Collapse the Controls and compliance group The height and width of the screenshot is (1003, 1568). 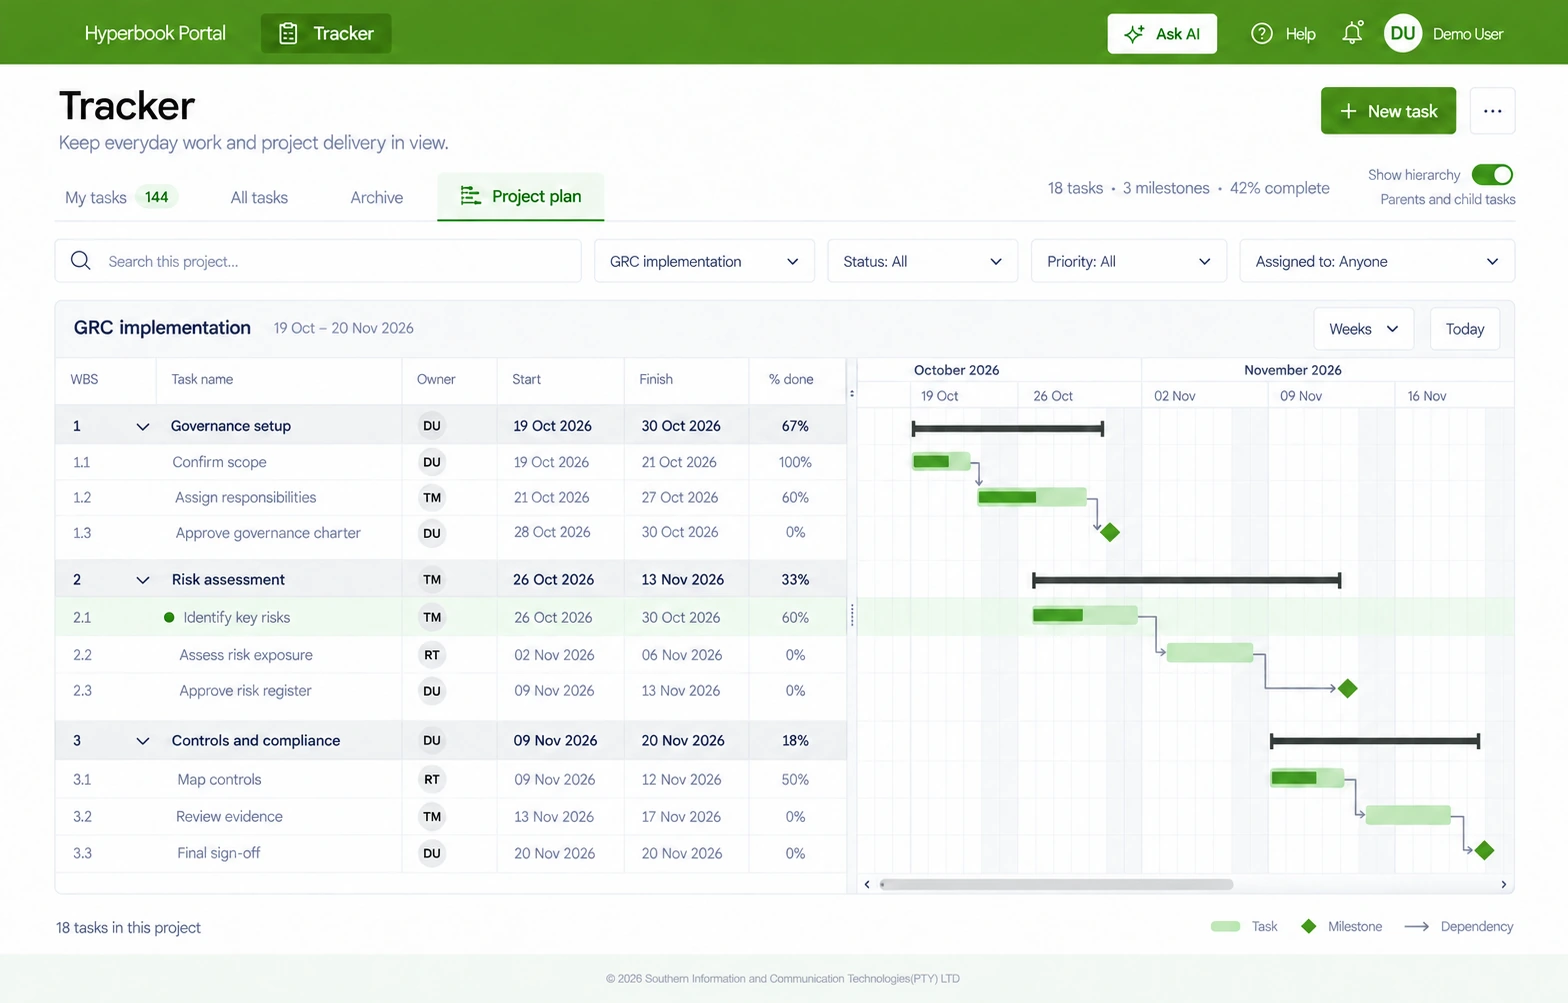(x=143, y=741)
